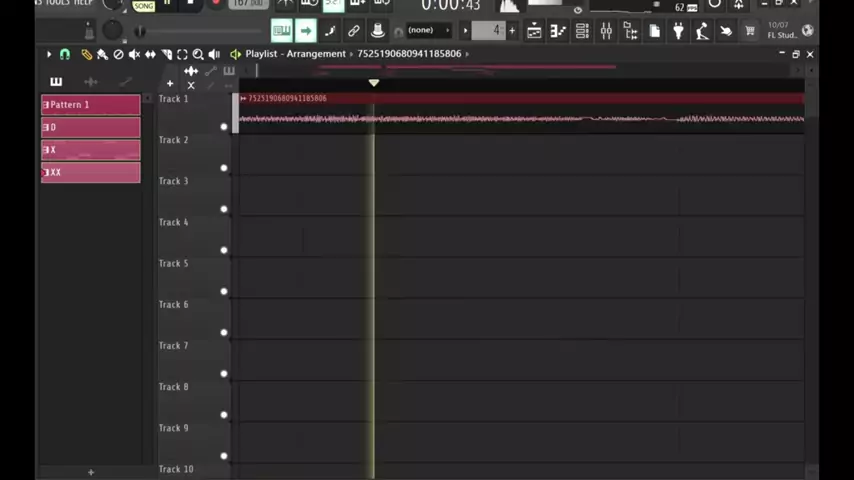Click the red record button
This screenshot has height=480, width=854.
coord(215,4)
